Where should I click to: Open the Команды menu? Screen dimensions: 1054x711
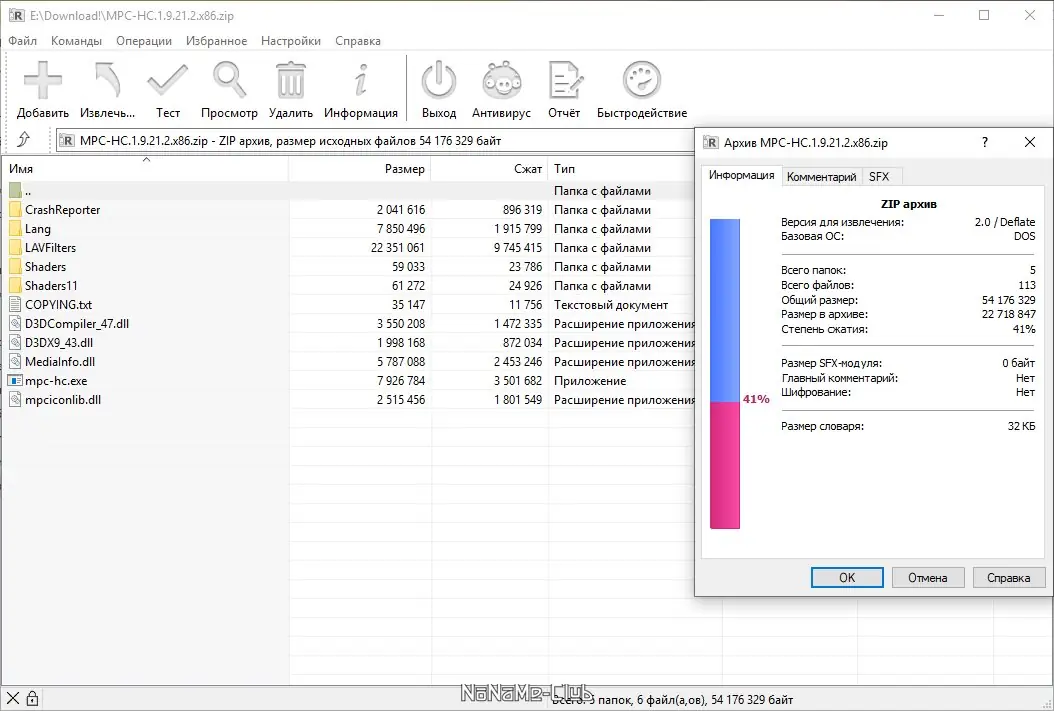click(77, 41)
